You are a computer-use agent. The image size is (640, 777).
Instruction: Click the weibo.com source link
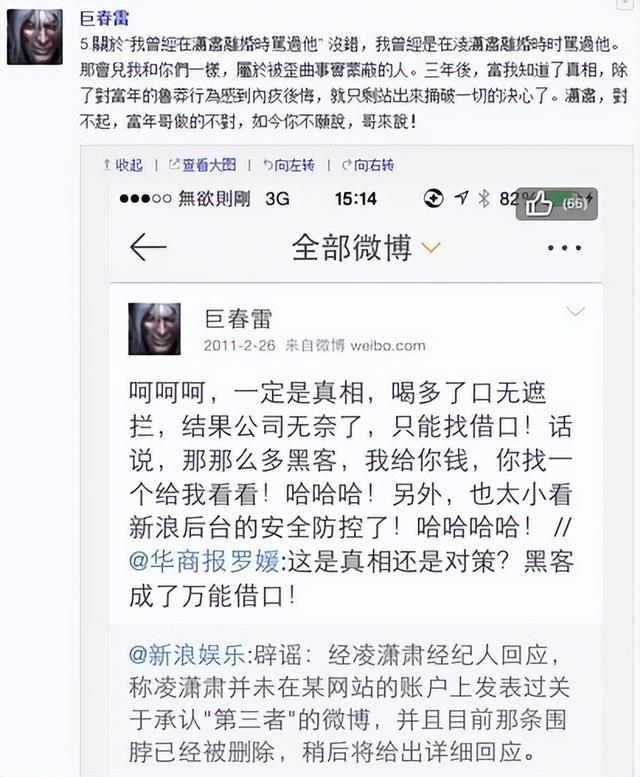point(388,345)
